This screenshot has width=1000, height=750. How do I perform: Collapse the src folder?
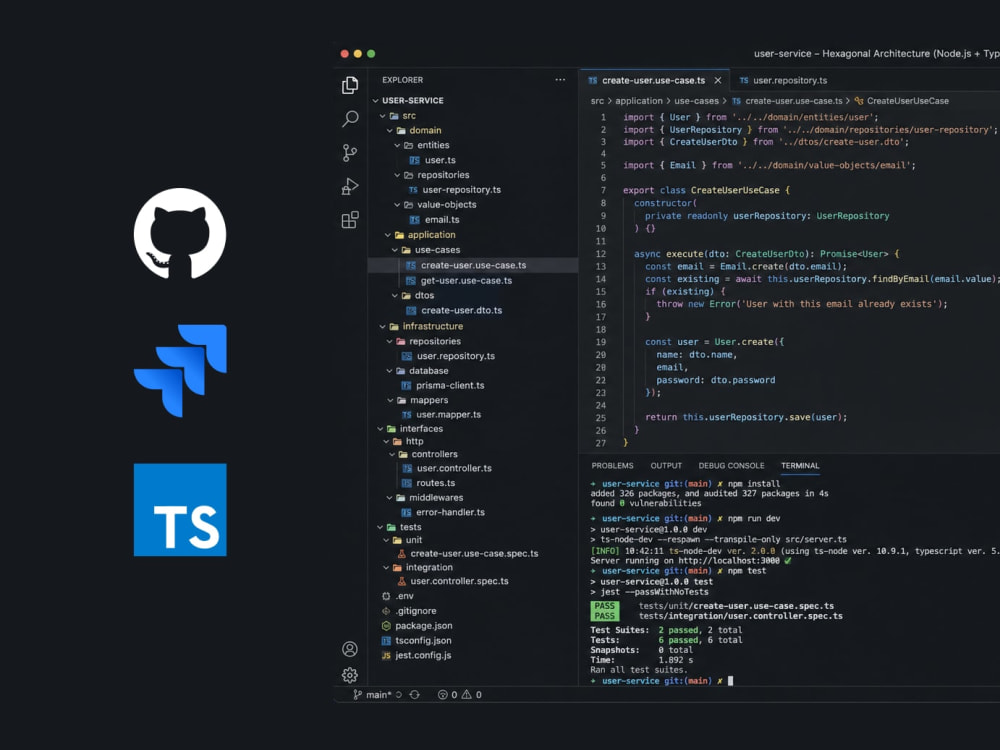point(383,116)
